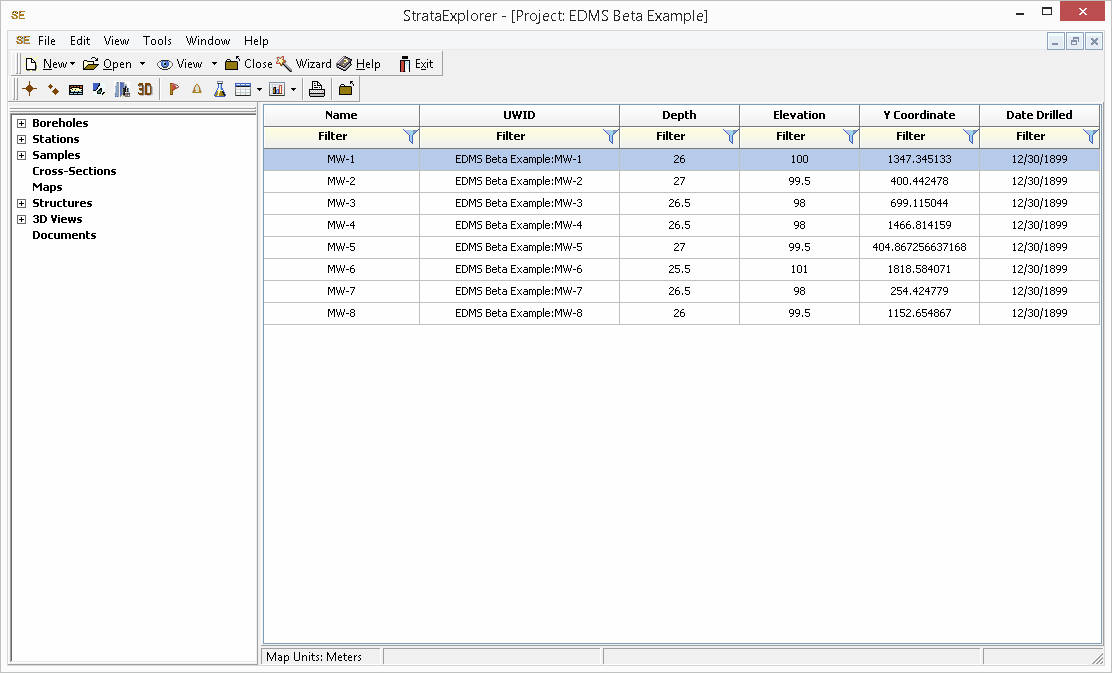Expand the Samples tree node
Screen dimensions: 1112x673
point(21,155)
